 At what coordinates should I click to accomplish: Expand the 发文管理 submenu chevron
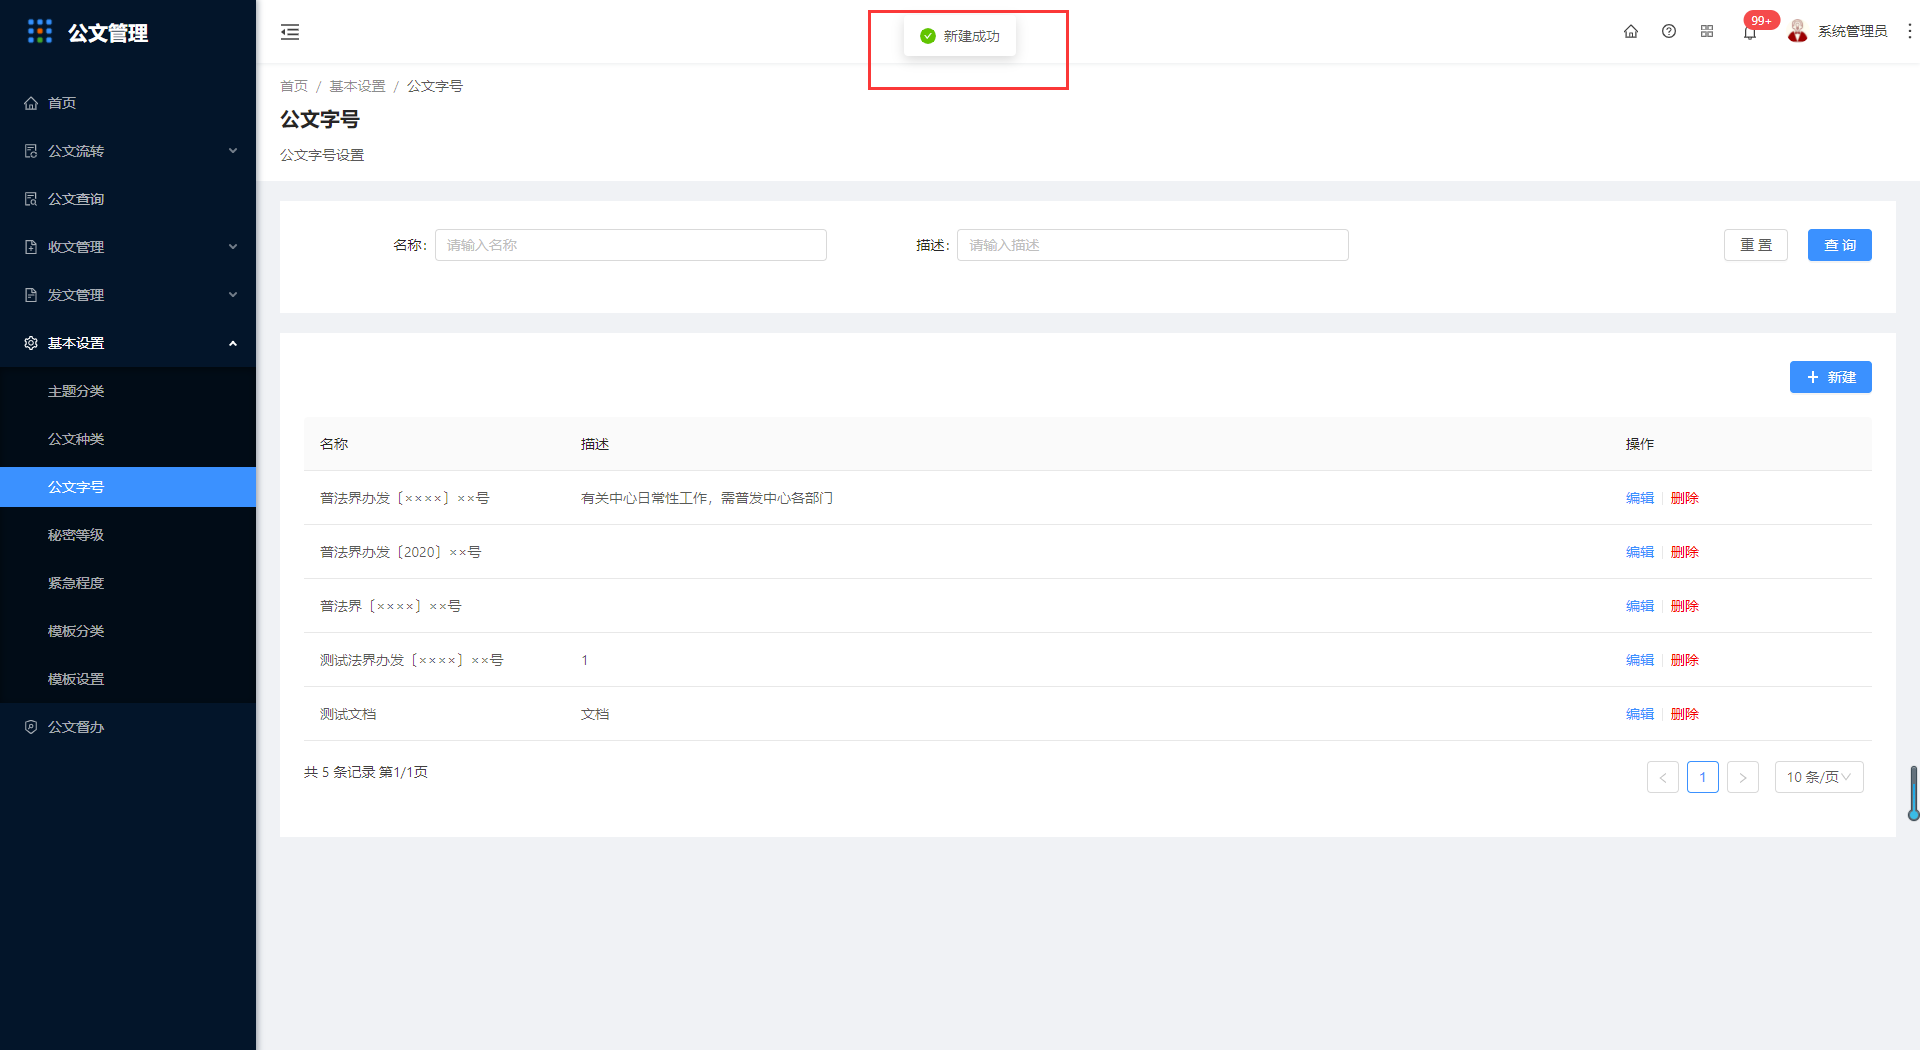click(233, 295)
